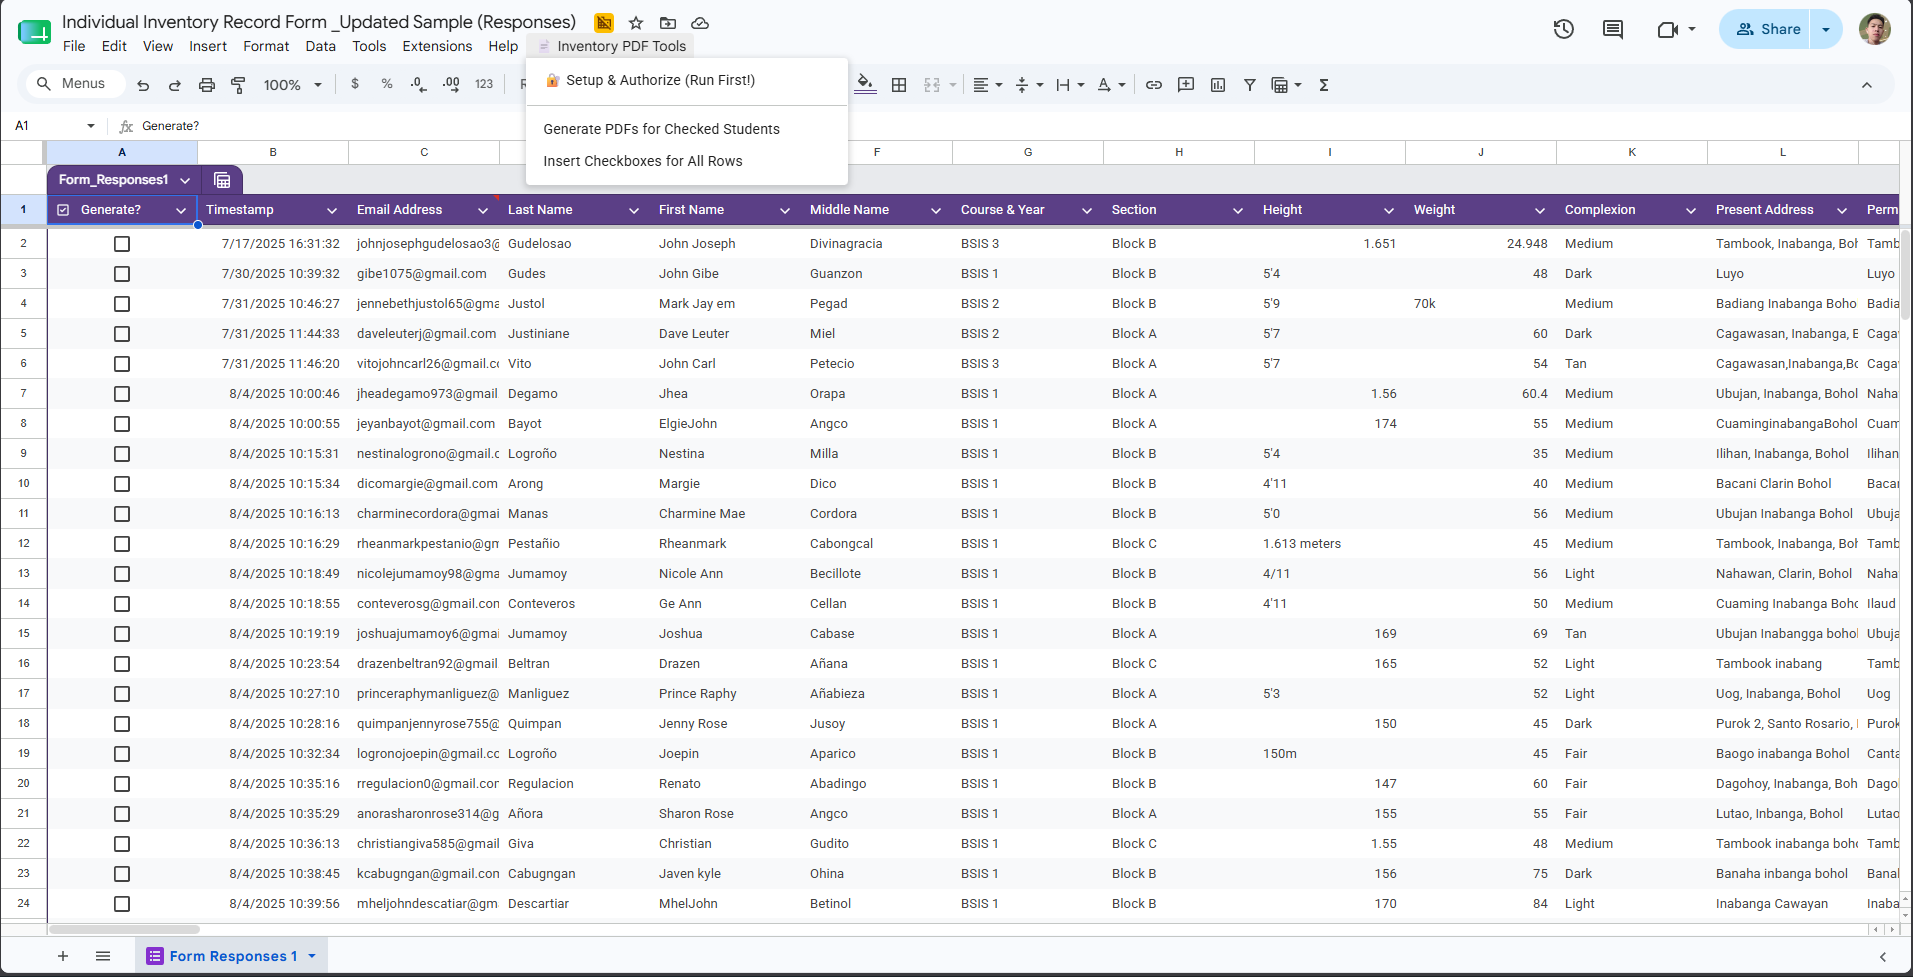Click the Insert chart icon
1913x977 pixels.
click(1218, 85)
